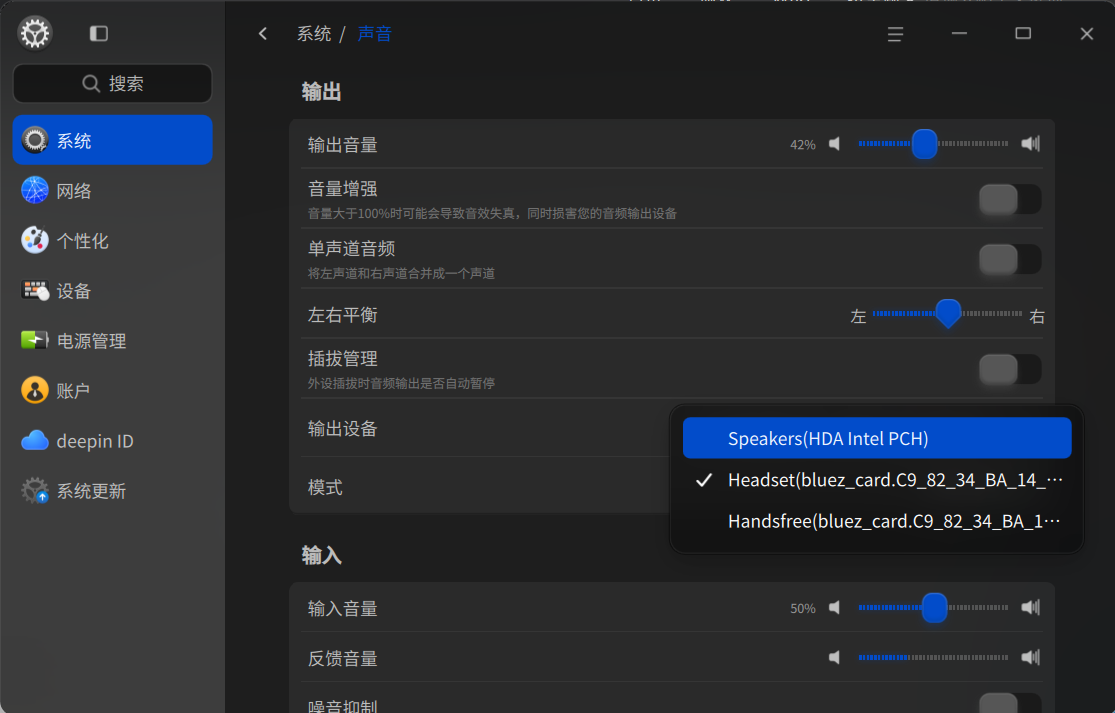Click the 输入音量 slider handle

pyautogui.click(x=934, y=608)
